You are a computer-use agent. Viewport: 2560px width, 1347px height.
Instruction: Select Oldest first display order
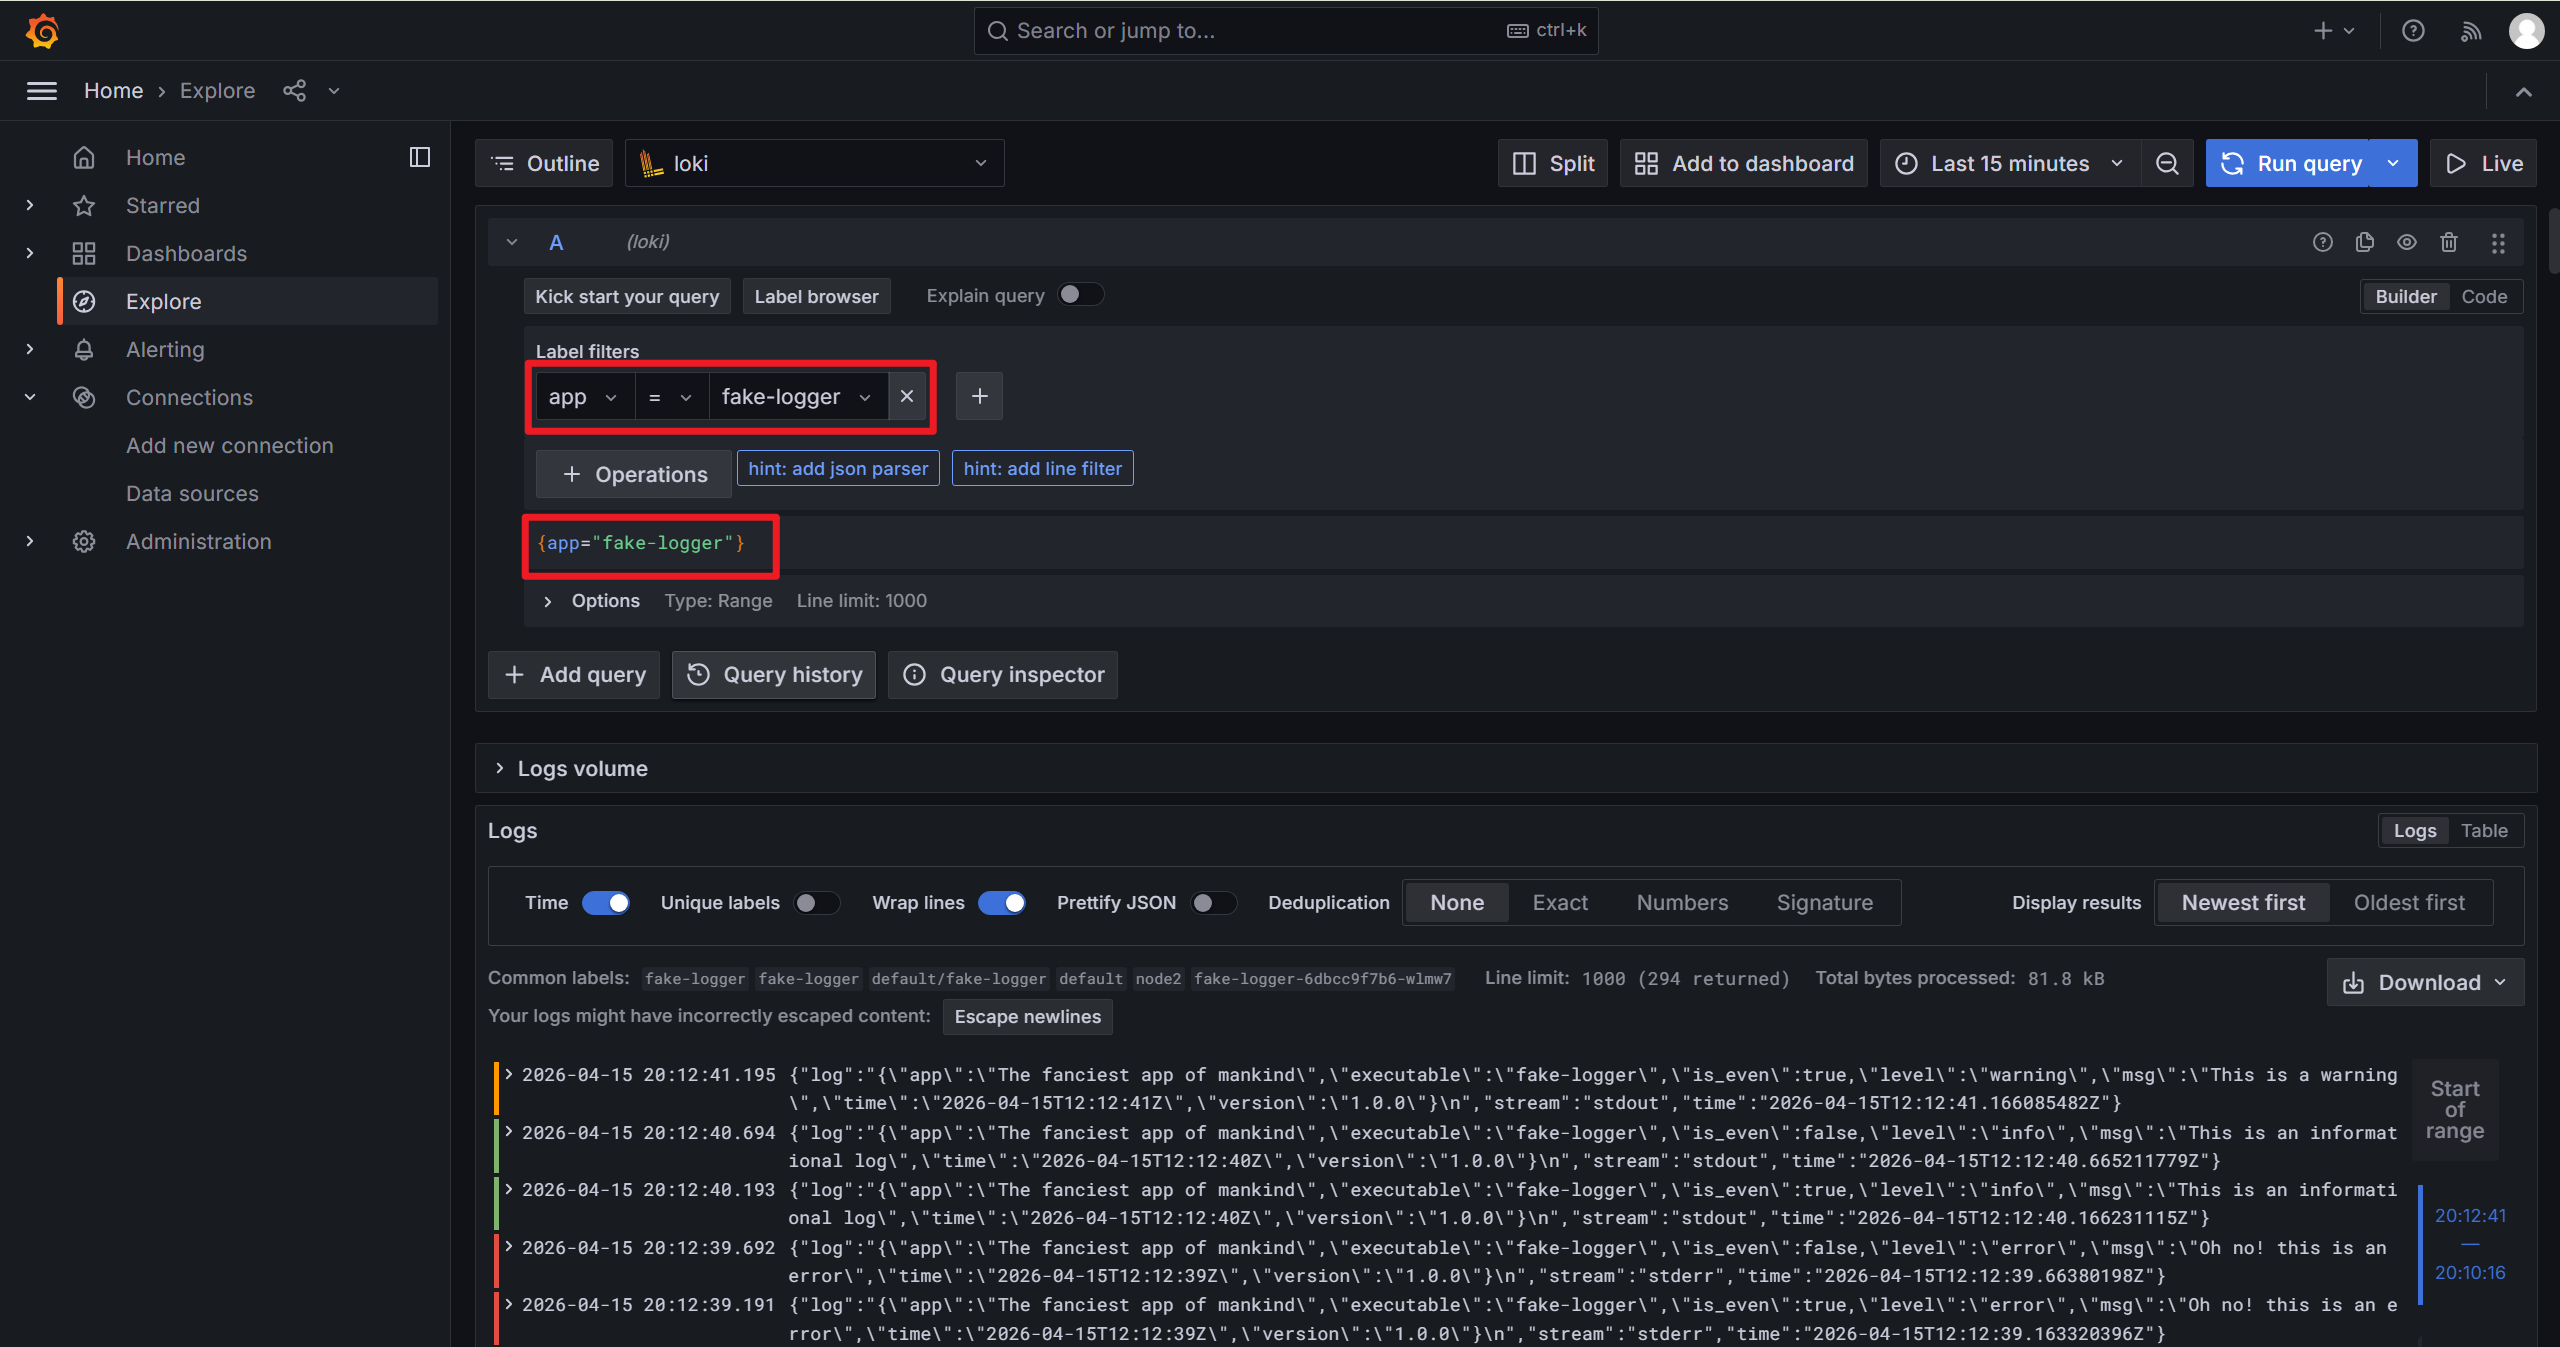click(2409, 903)
